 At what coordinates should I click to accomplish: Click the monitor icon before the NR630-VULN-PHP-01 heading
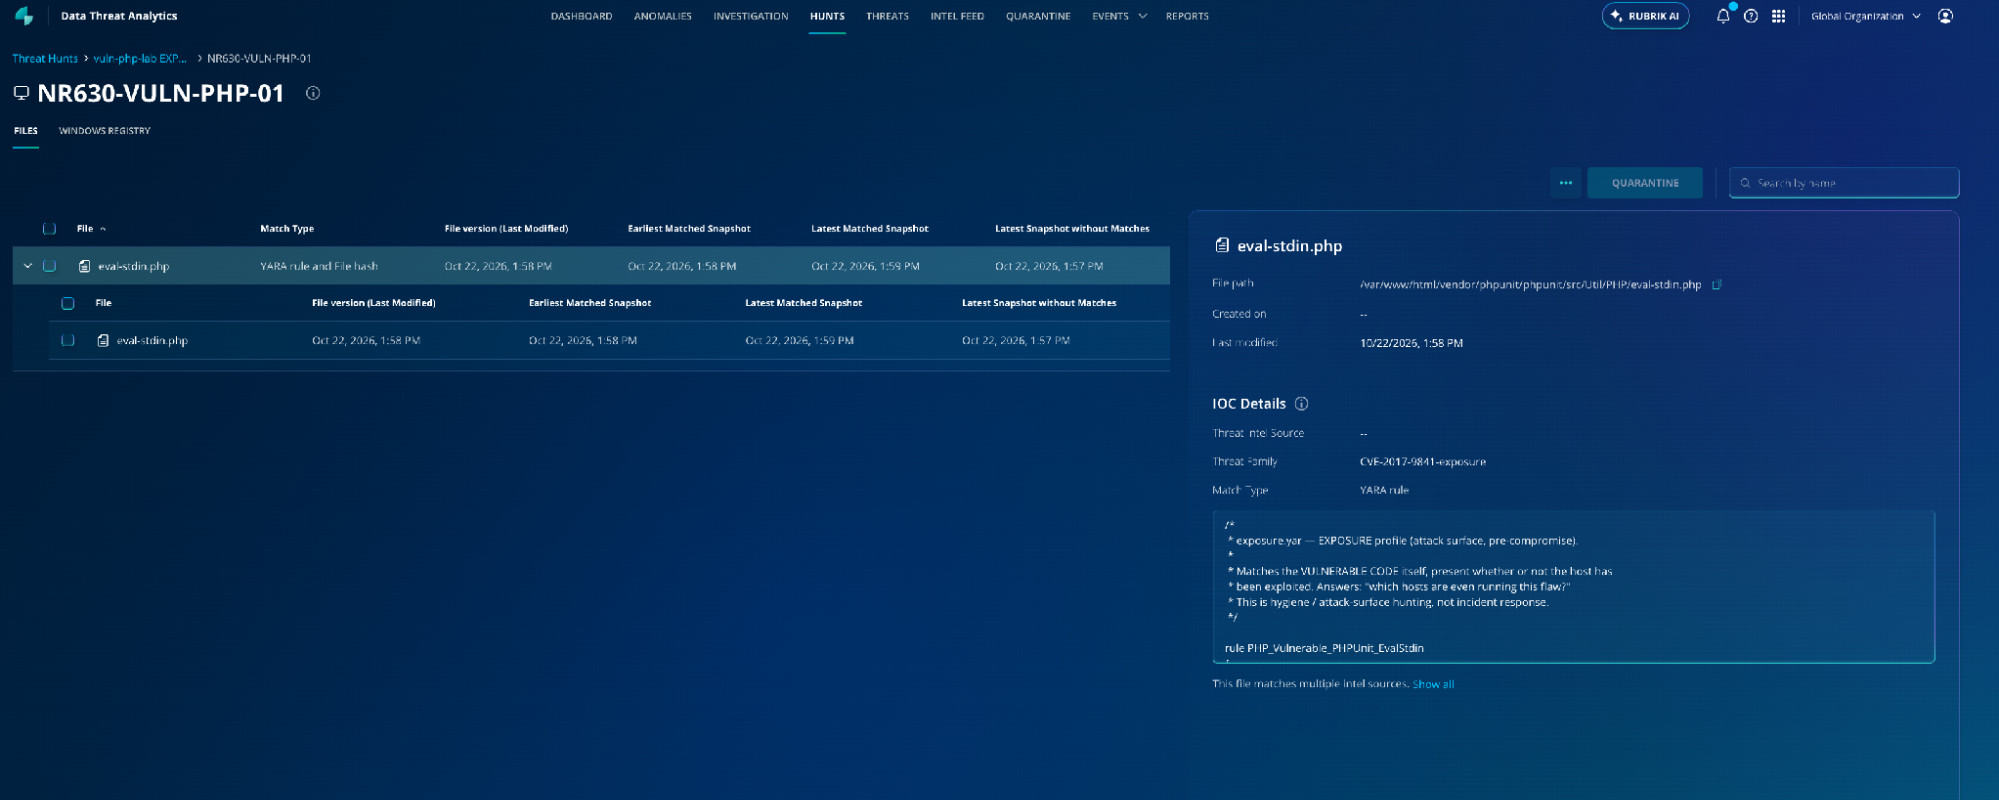[21, 93]
